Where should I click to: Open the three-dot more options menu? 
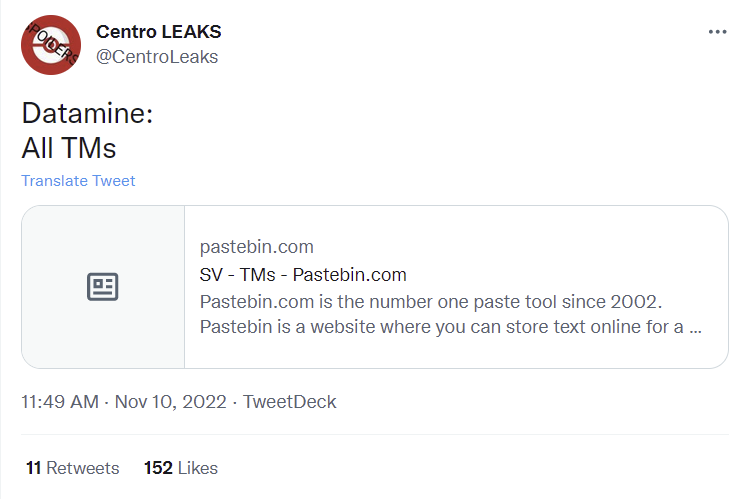pyautogui.click(x=717, y=32)
